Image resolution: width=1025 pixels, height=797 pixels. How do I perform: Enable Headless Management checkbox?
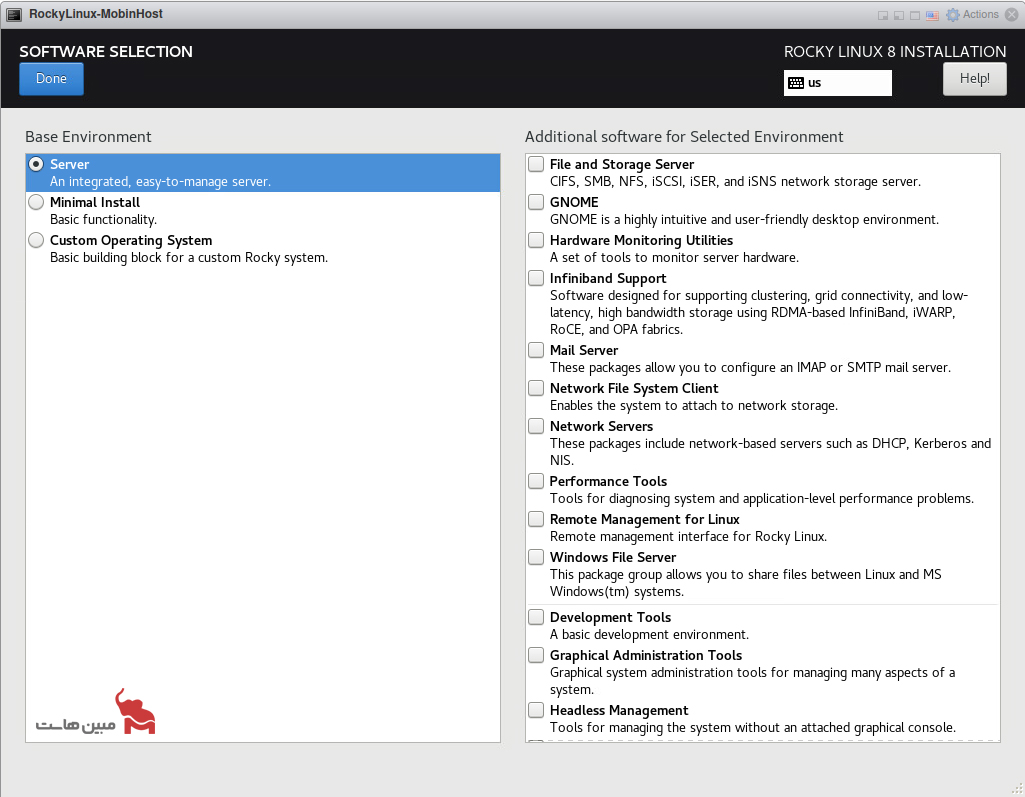point(536,709)
